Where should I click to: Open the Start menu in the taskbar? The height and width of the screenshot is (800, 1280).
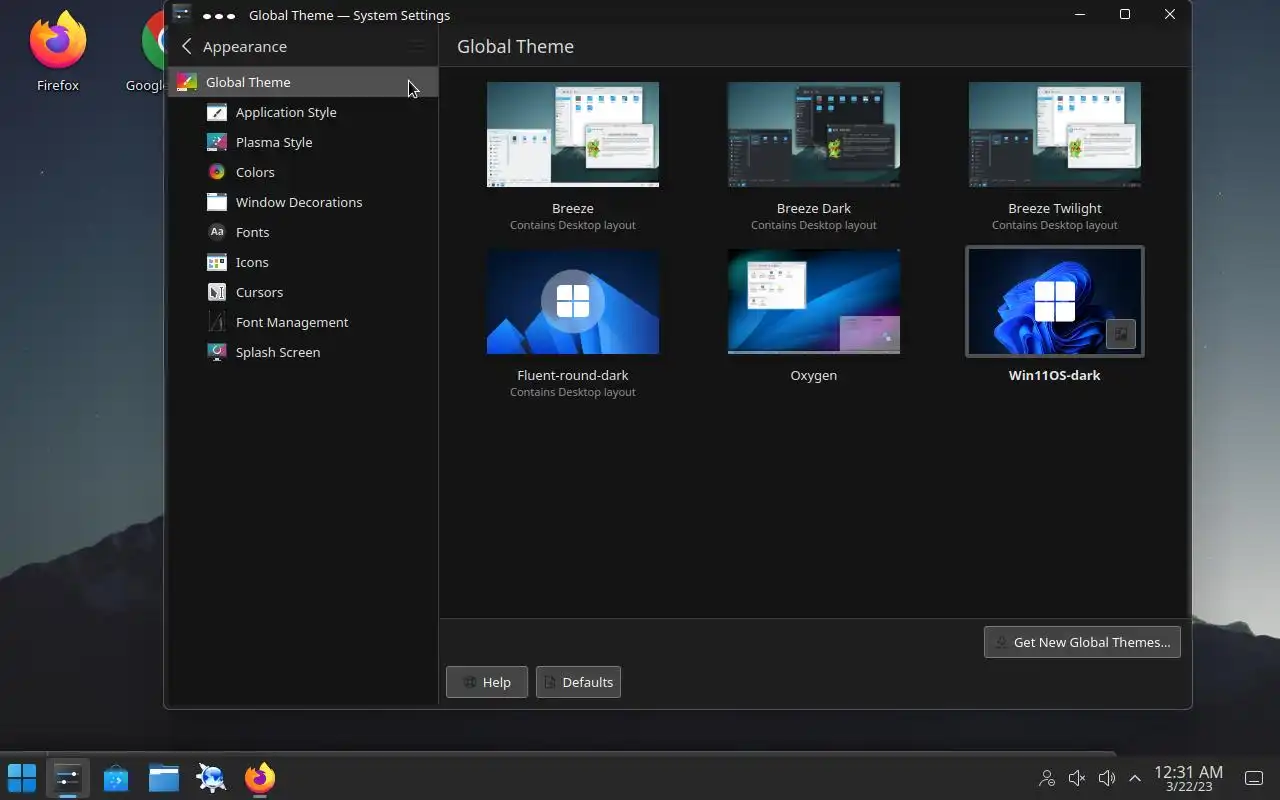22,777
